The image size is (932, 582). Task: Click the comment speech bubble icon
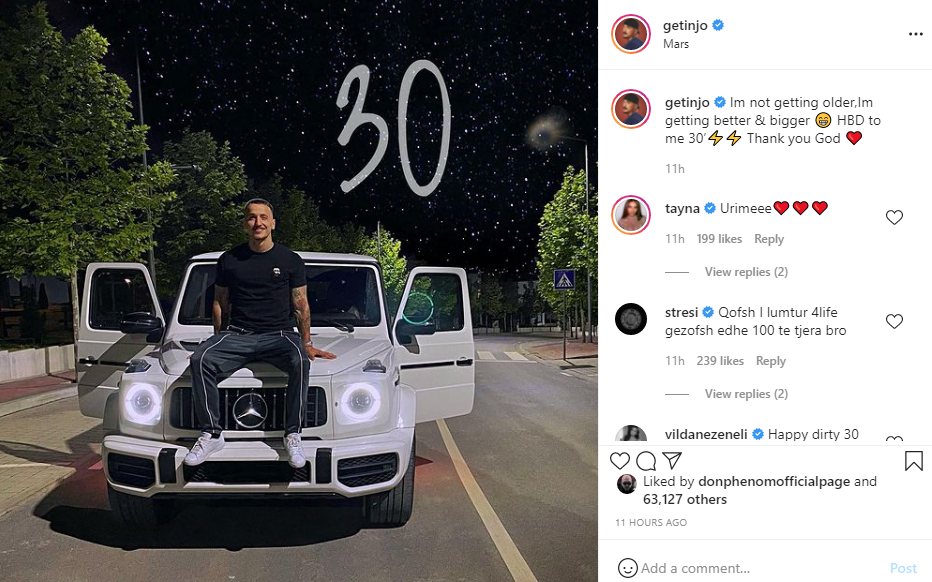coord(646,461)
